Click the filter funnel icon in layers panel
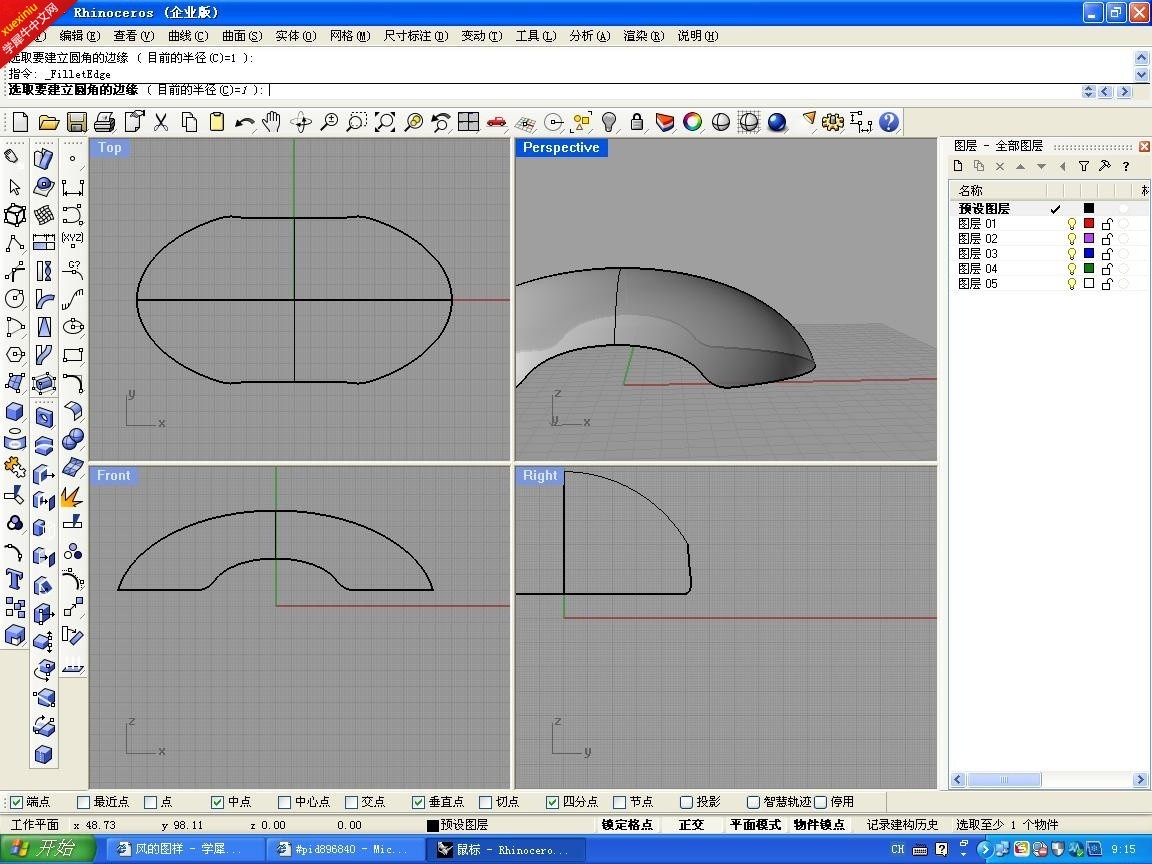The image size is (1152, 864). [1084, 166]
